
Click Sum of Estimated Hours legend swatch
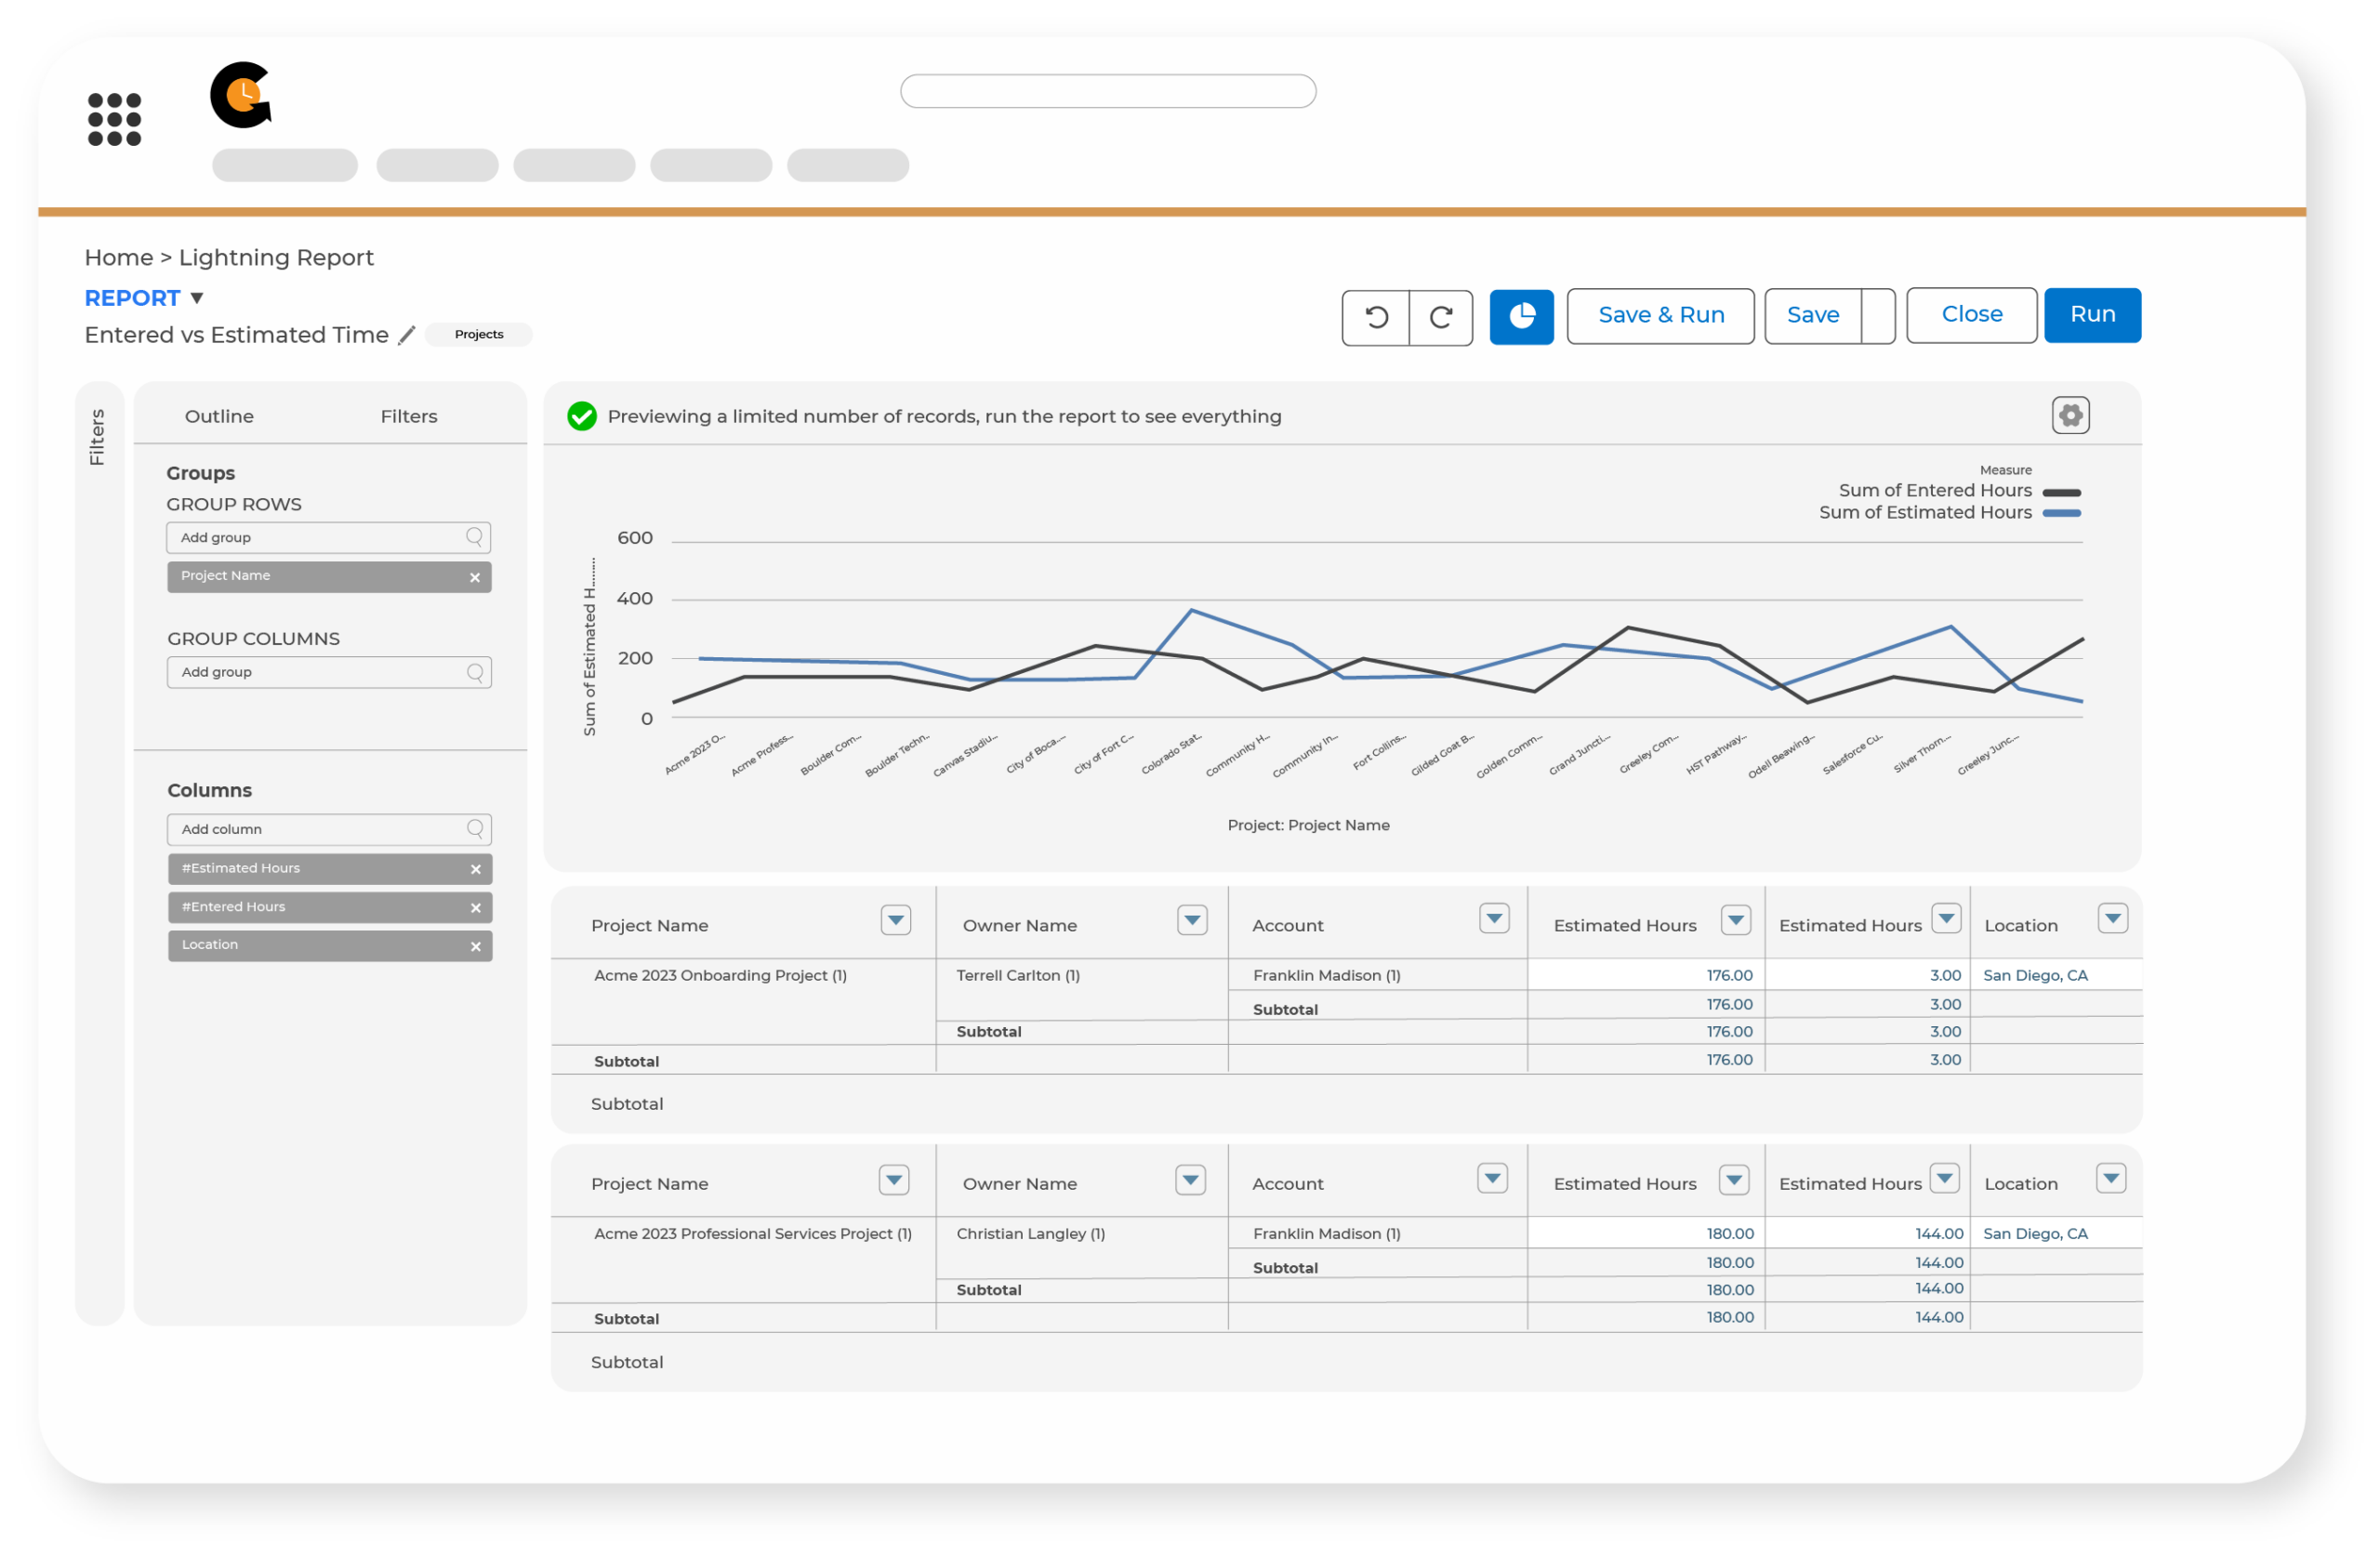point(2061,513)
